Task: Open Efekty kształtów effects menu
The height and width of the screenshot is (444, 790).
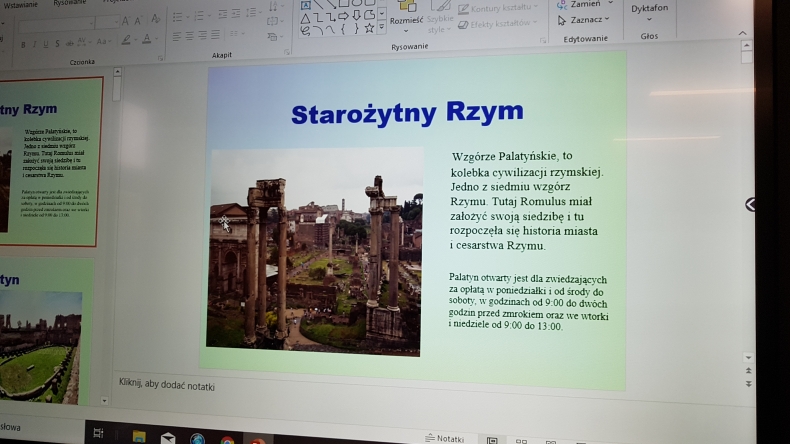Action: pyautogui.click(x=498, y=24)
